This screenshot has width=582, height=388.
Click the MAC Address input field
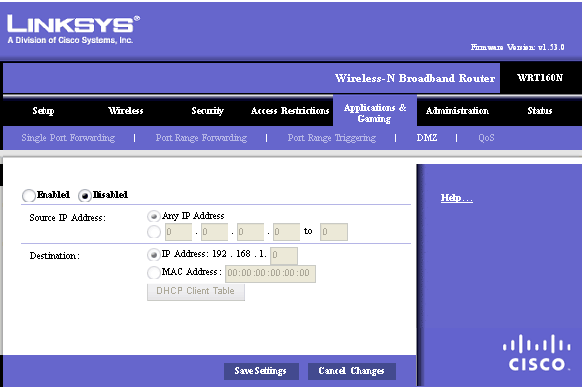(270, 274)
